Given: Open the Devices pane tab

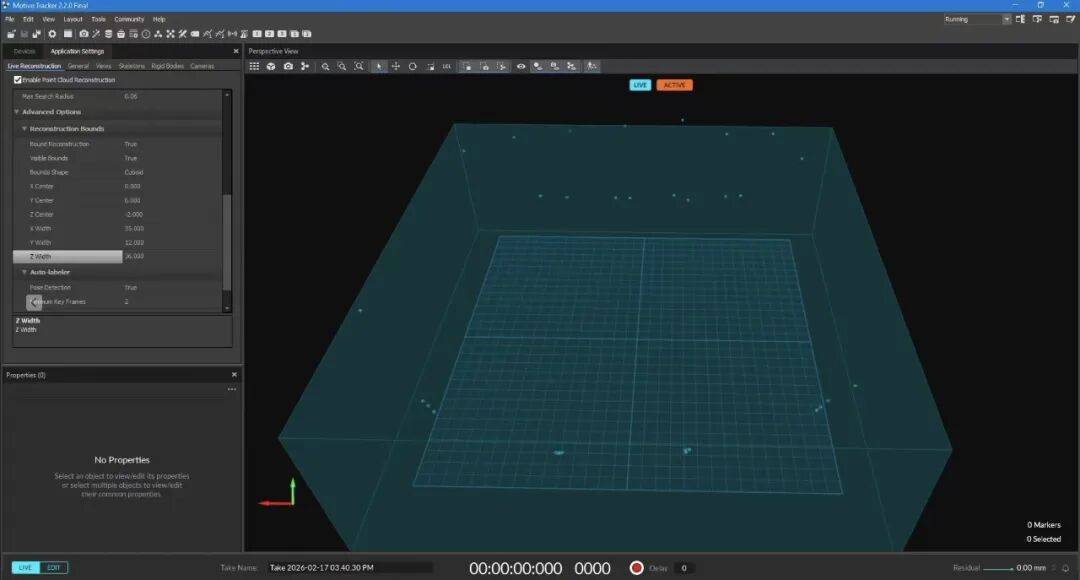Looking at the screenshot, I should coord(24,51).
